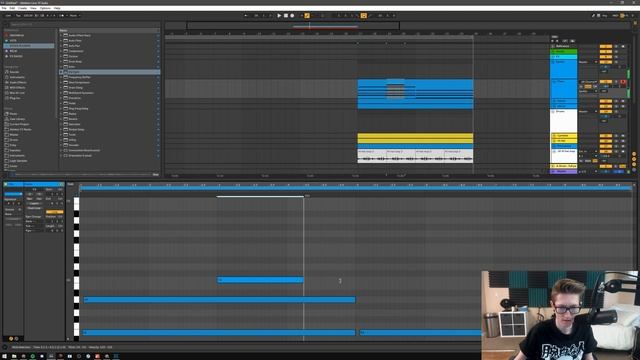Stop playback with the Stop button
640x360 pixels.
[286, 16]
